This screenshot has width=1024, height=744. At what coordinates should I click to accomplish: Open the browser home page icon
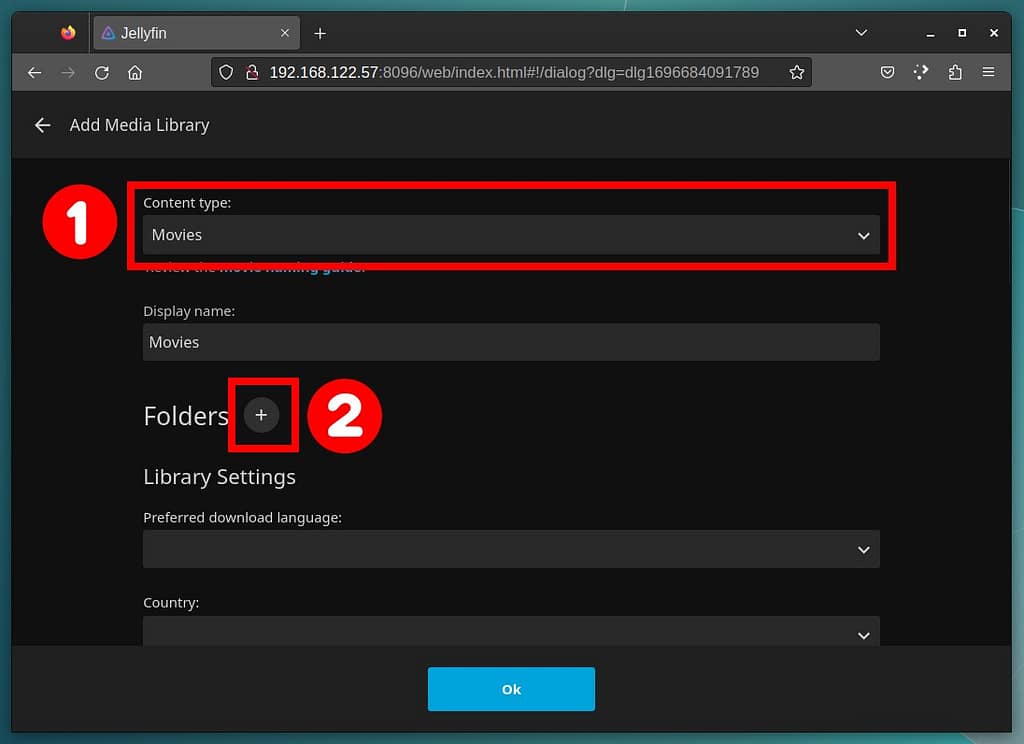click(135, 73)
